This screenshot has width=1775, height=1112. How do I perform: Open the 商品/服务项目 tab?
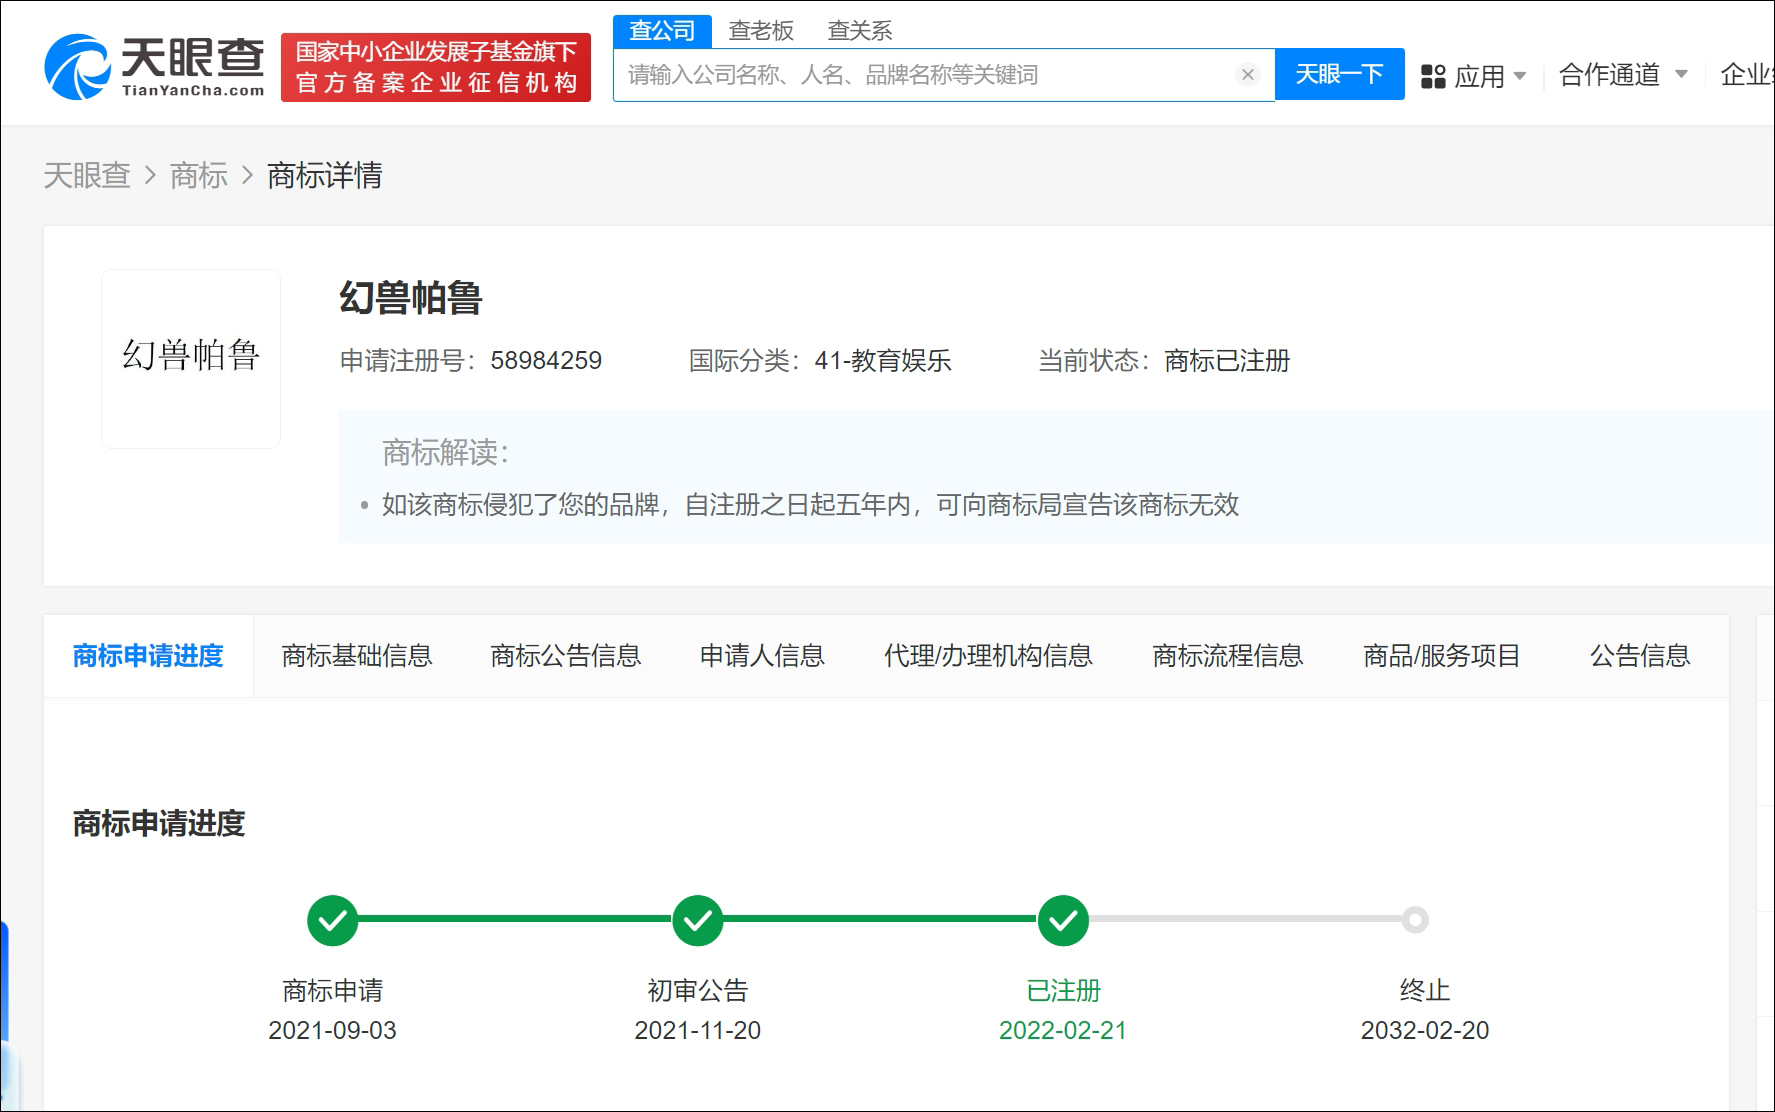(x=1441, y=656)
